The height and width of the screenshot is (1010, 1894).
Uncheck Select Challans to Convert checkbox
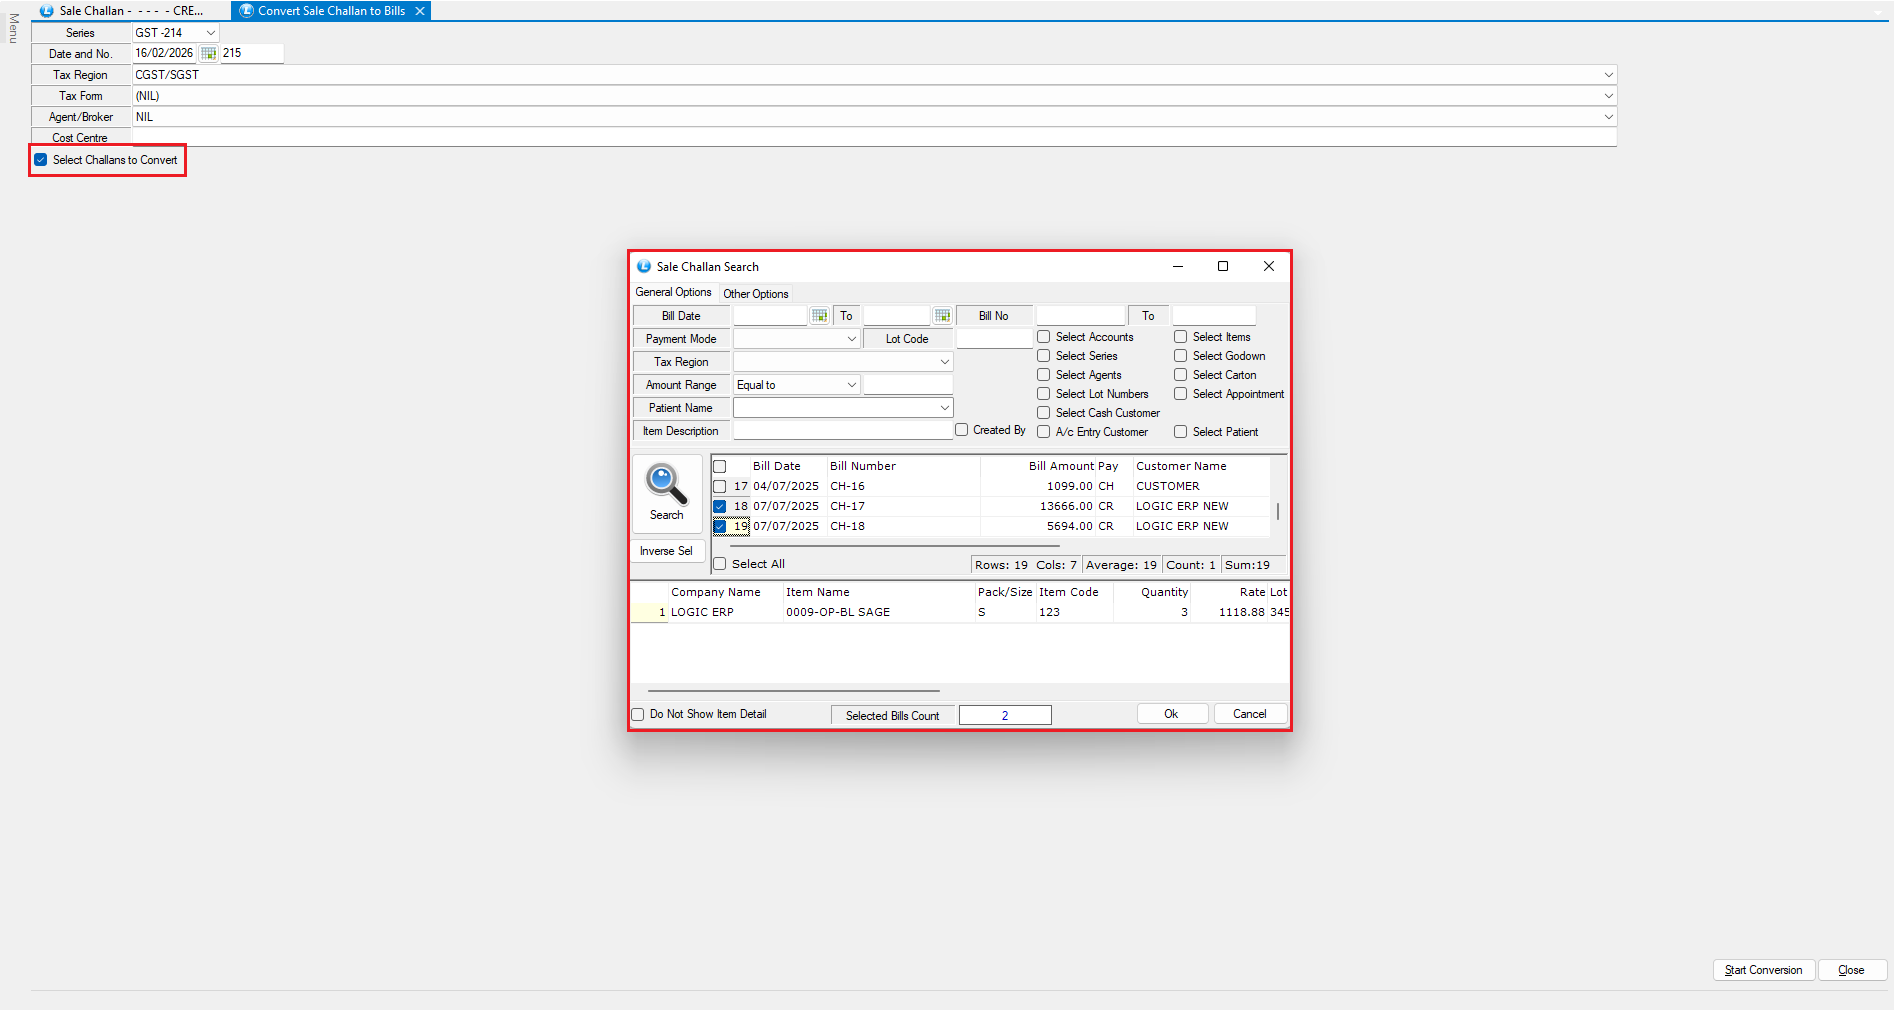point(41,160)
